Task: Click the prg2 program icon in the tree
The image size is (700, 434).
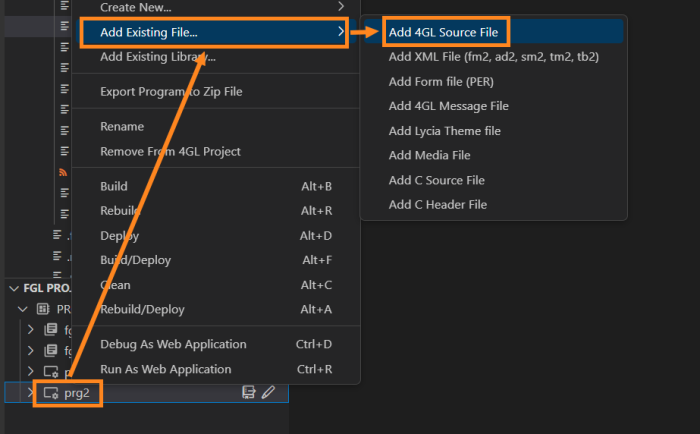Action: click(50, 393)
